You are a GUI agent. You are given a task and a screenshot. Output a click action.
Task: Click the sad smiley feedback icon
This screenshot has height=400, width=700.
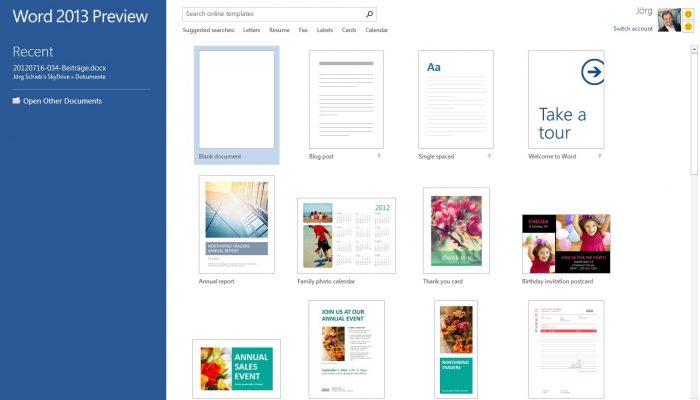coord(688,27)
